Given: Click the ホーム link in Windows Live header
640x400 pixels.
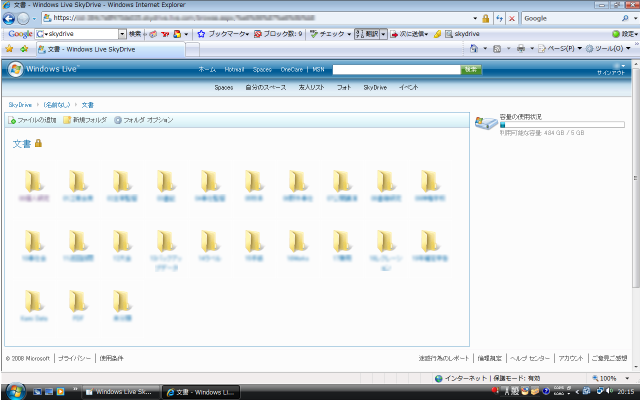Looking at the screenshot, I should (207, 69).
